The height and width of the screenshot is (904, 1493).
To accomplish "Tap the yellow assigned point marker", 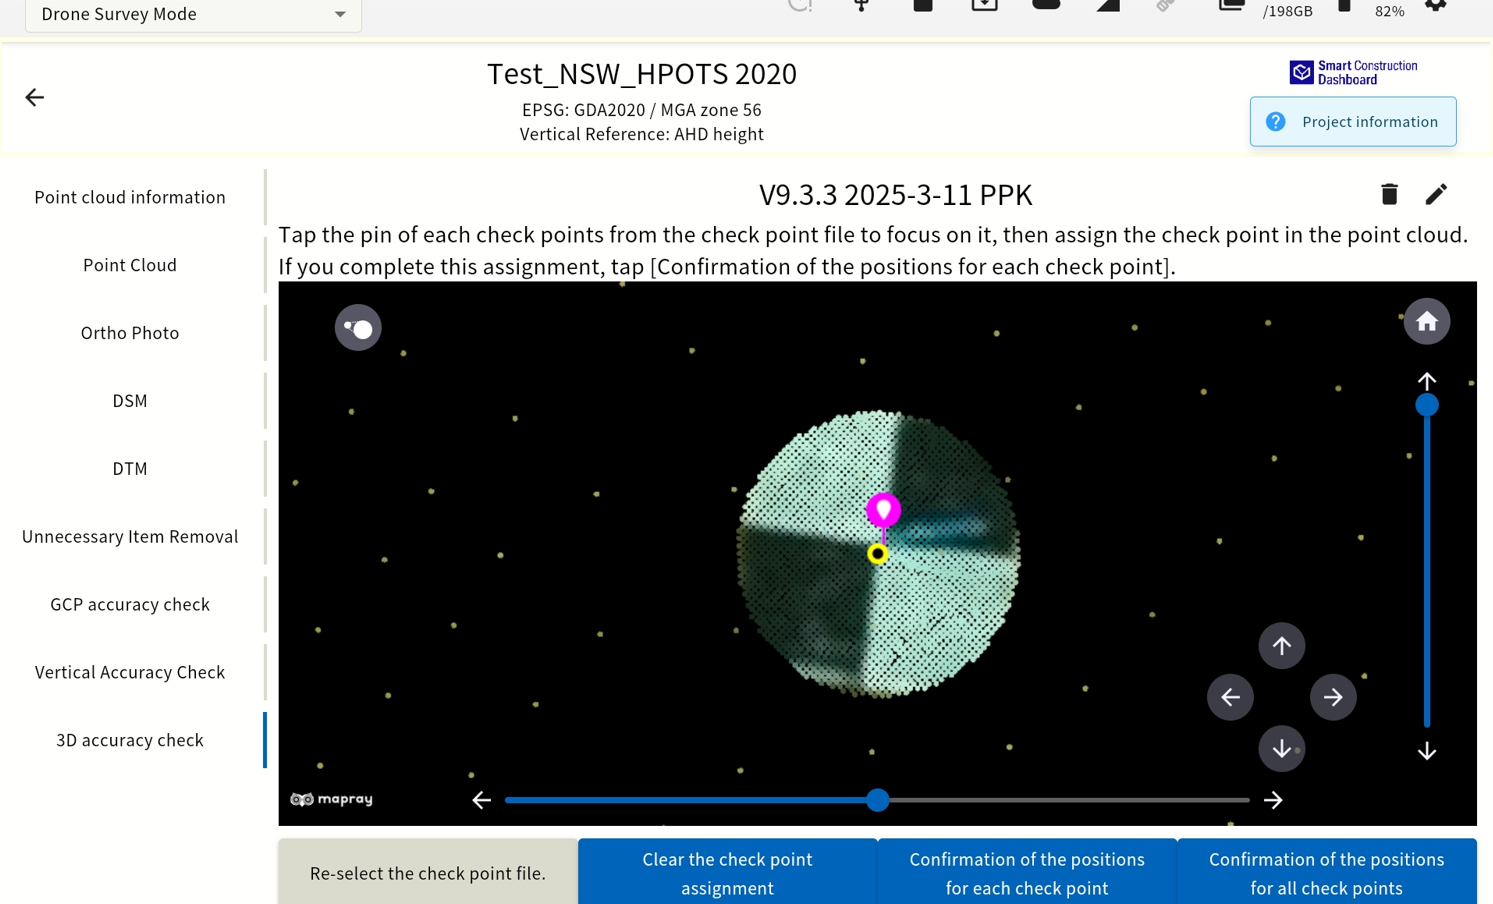I will point(878,553).
